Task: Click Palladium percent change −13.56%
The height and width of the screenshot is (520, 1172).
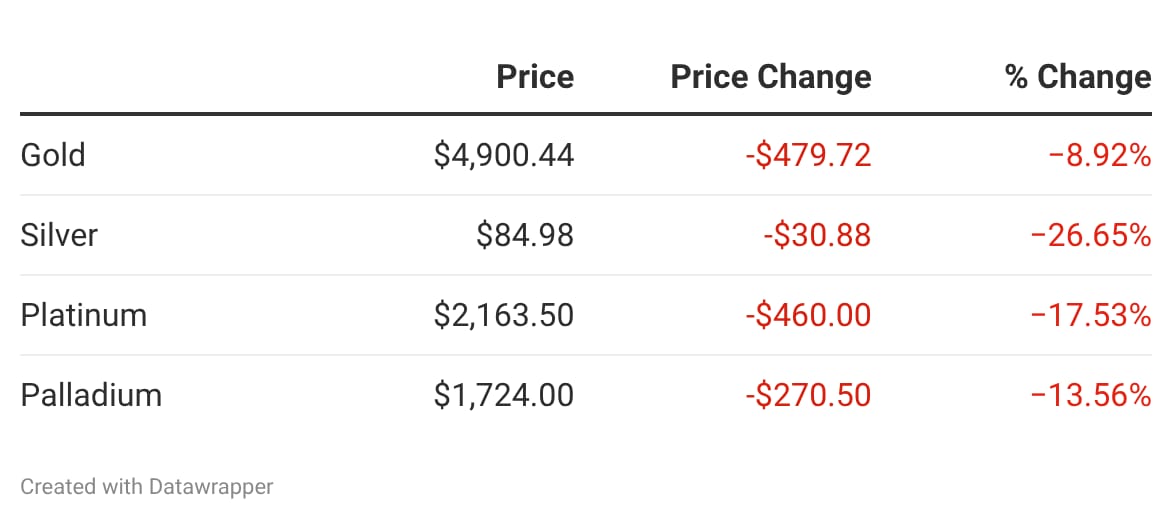Action: (1091, 395)
